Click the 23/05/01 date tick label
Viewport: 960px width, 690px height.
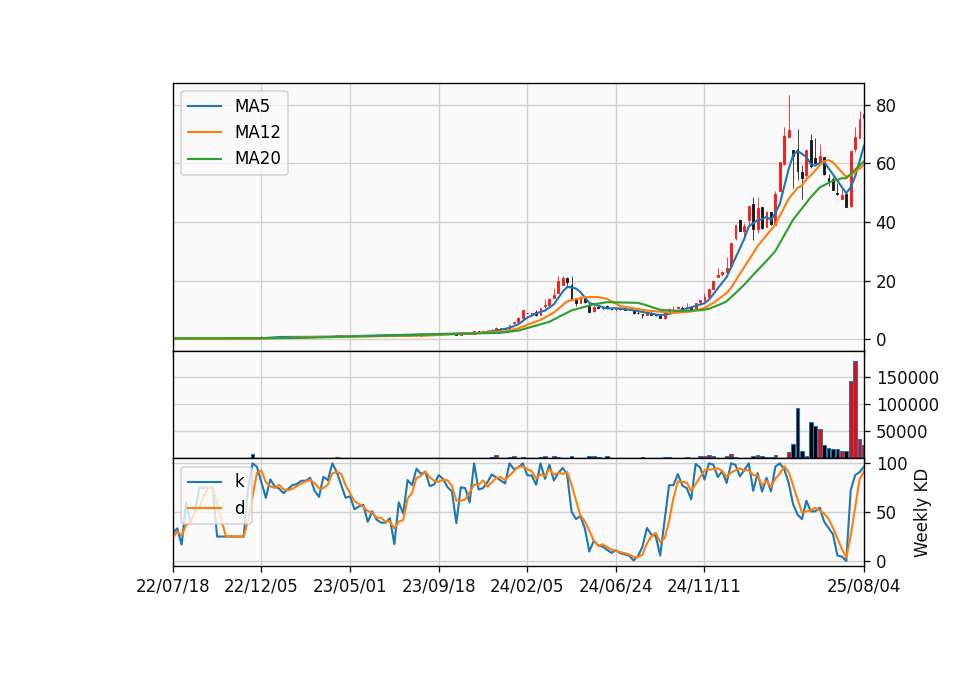pos(350,586)
